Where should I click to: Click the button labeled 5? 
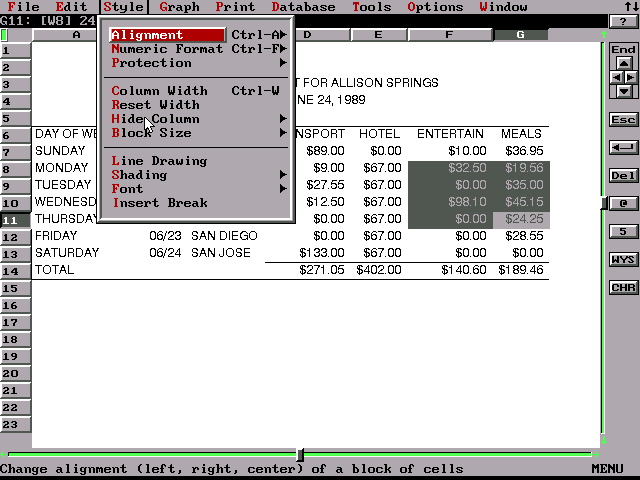point(623,231)
